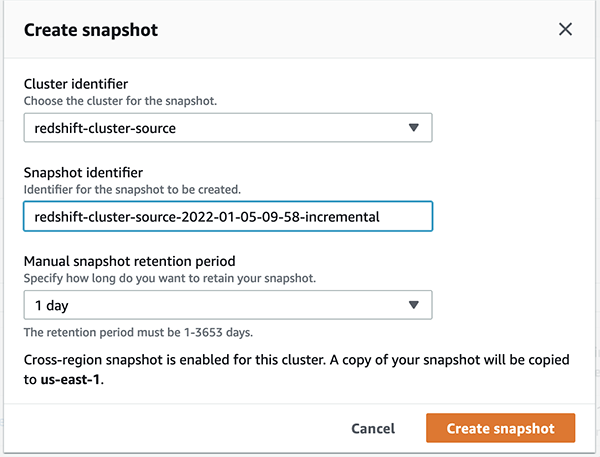Viewport: 600px width, 457px height.
Task: Focus the Snapshot identifier text field
Action: [x=228, y=216]
